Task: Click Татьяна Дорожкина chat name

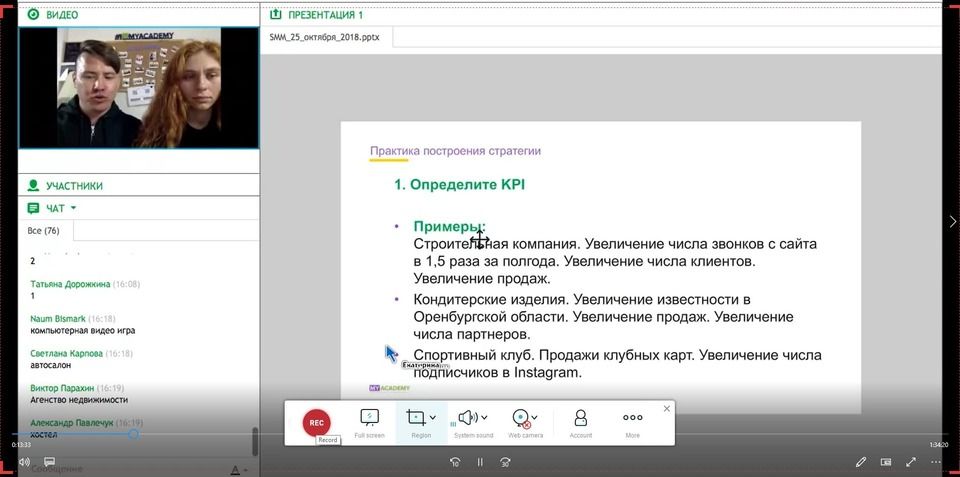Action: pyautogui.click(x=70, y=284)
